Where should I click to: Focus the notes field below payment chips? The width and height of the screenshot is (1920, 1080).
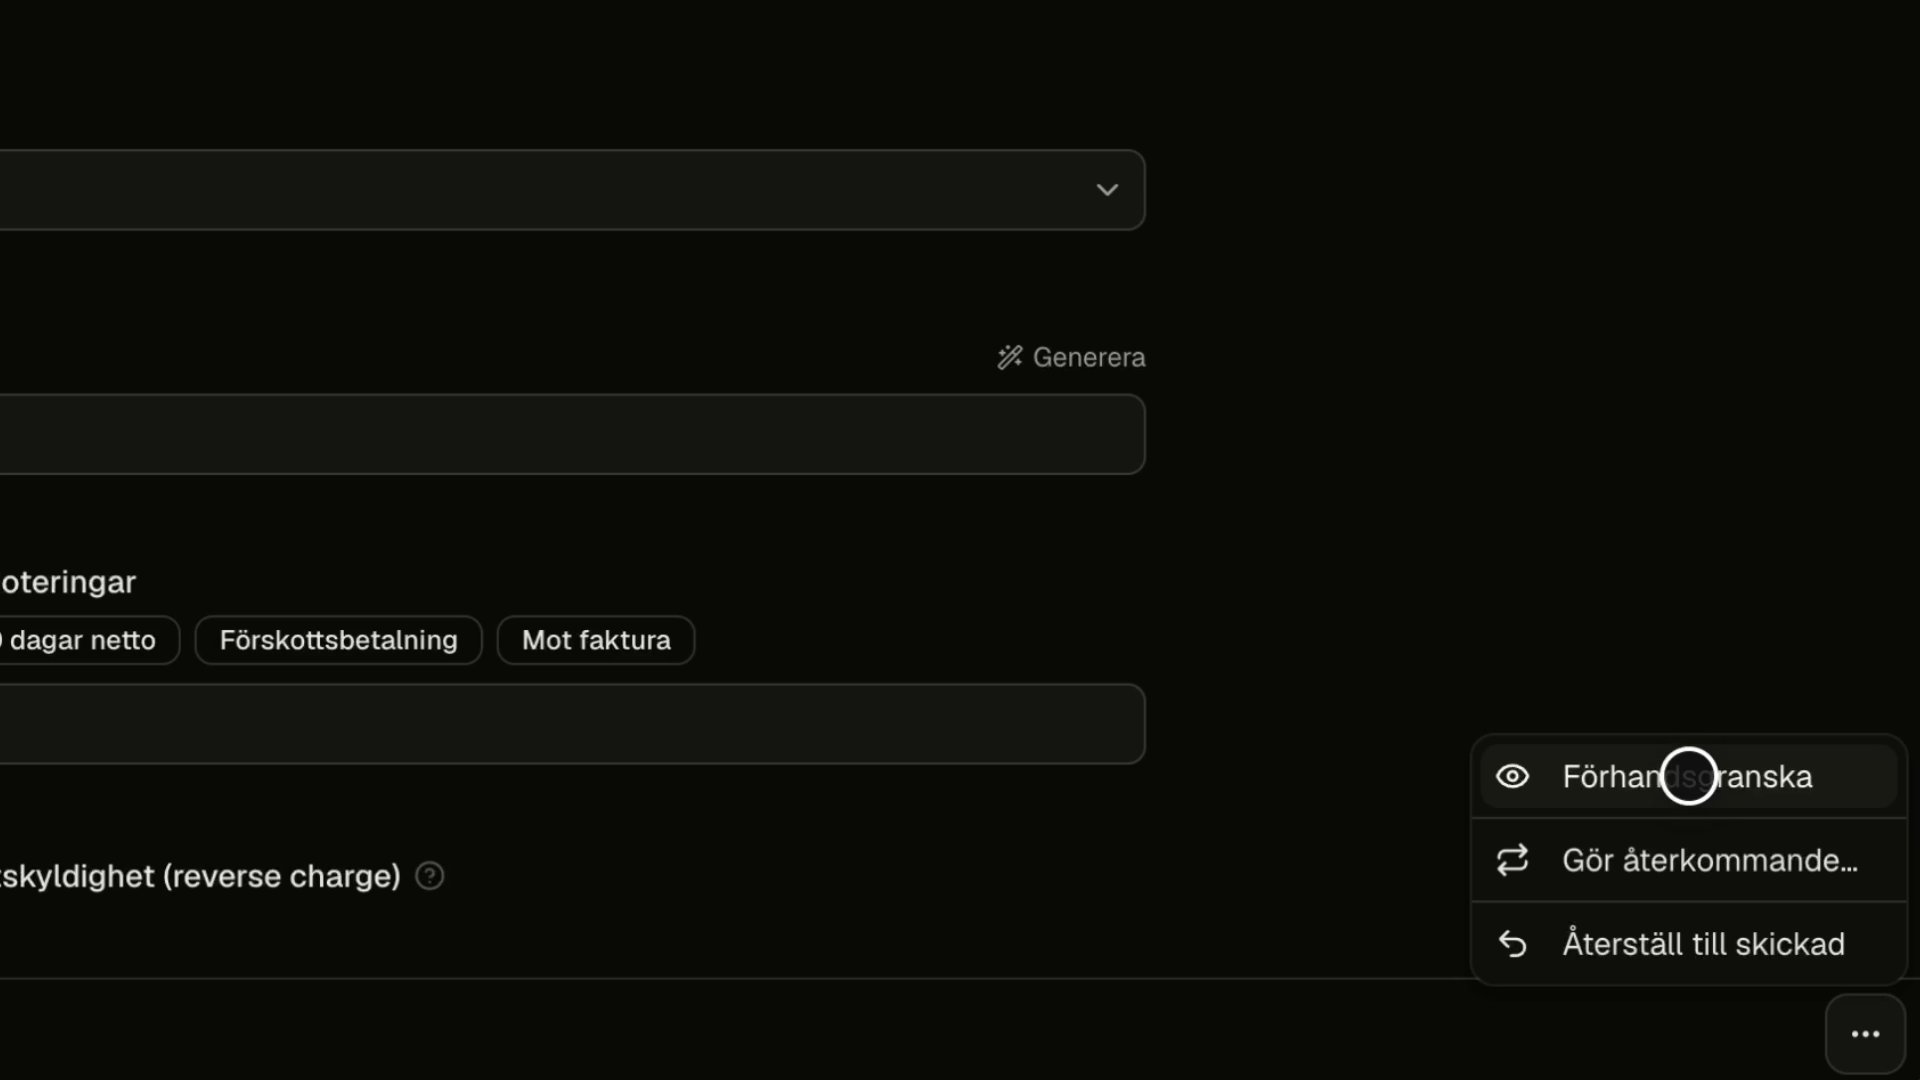tap(572, 724)
